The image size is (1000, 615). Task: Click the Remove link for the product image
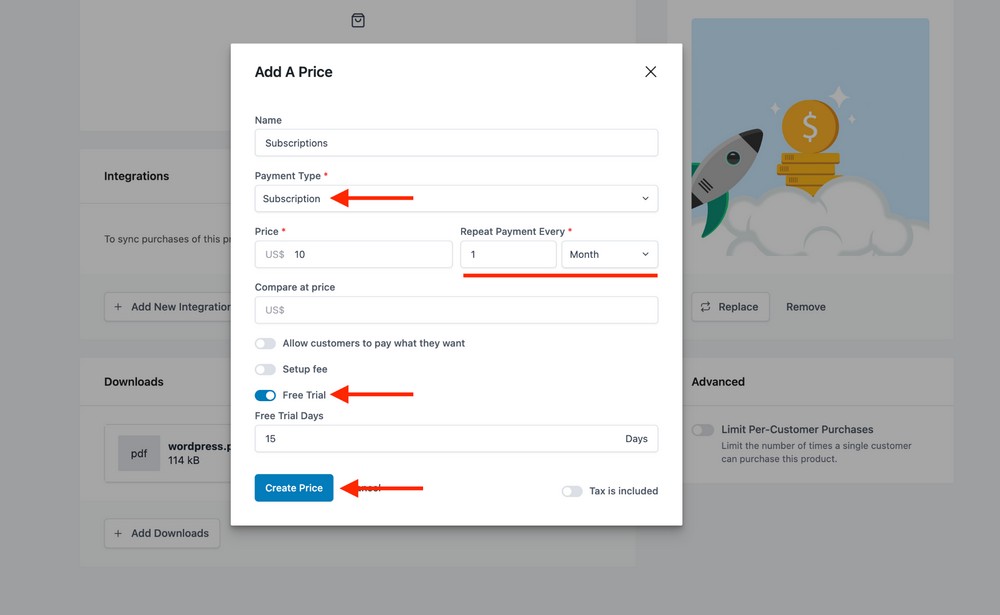click(x=805, y=306)
